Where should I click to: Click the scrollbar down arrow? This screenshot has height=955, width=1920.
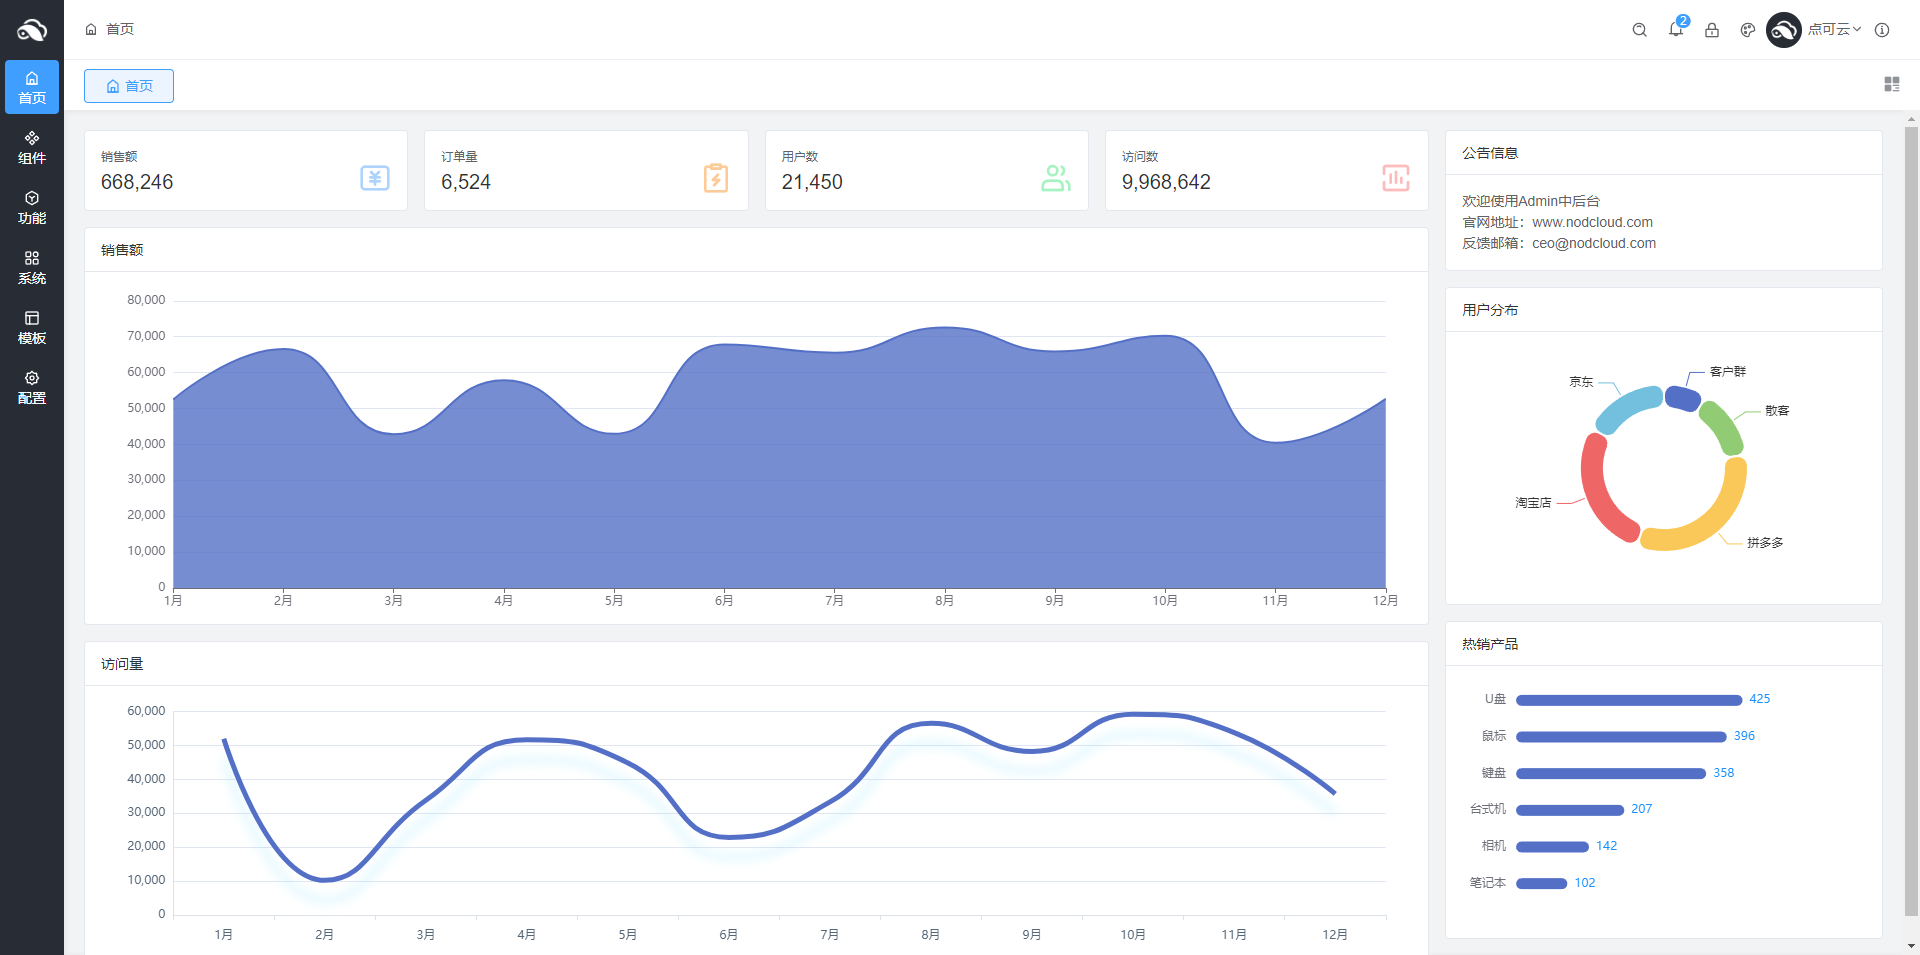coord(1911,946)
